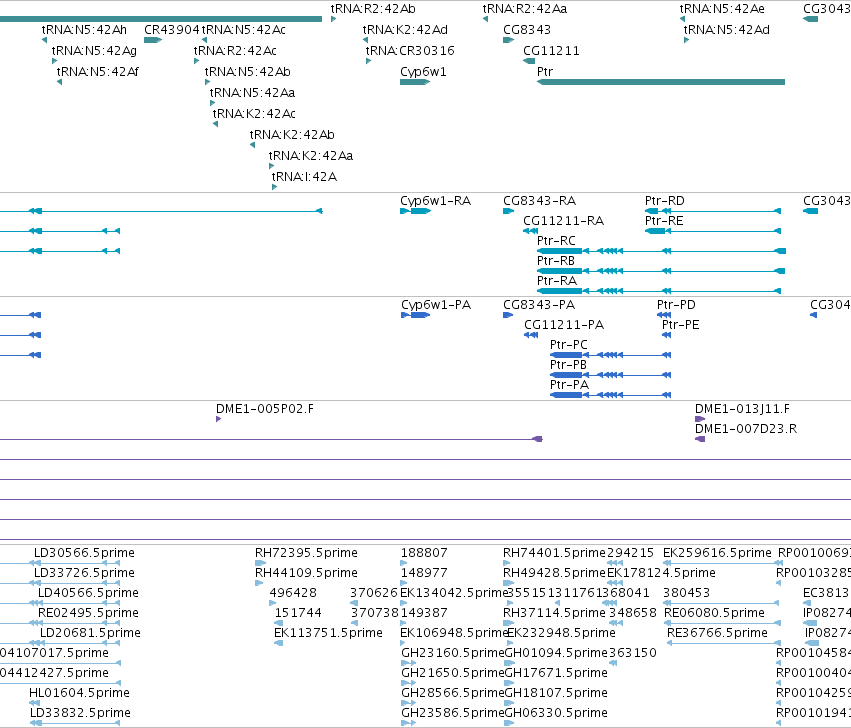Click the RH74401.5prime EST label
This screenshot has width=851, height=728.
coord(554,553)
